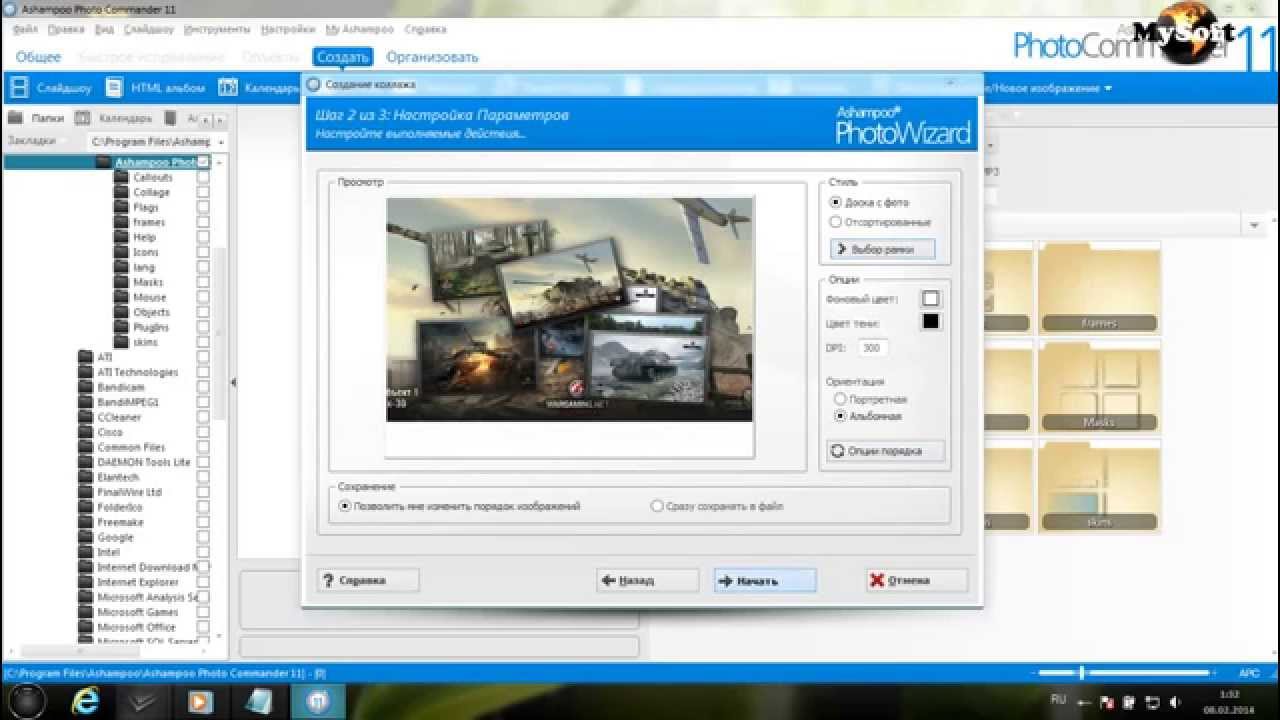Tick the checkbox for ATI Technologies folder

click(x=203, y=372)
